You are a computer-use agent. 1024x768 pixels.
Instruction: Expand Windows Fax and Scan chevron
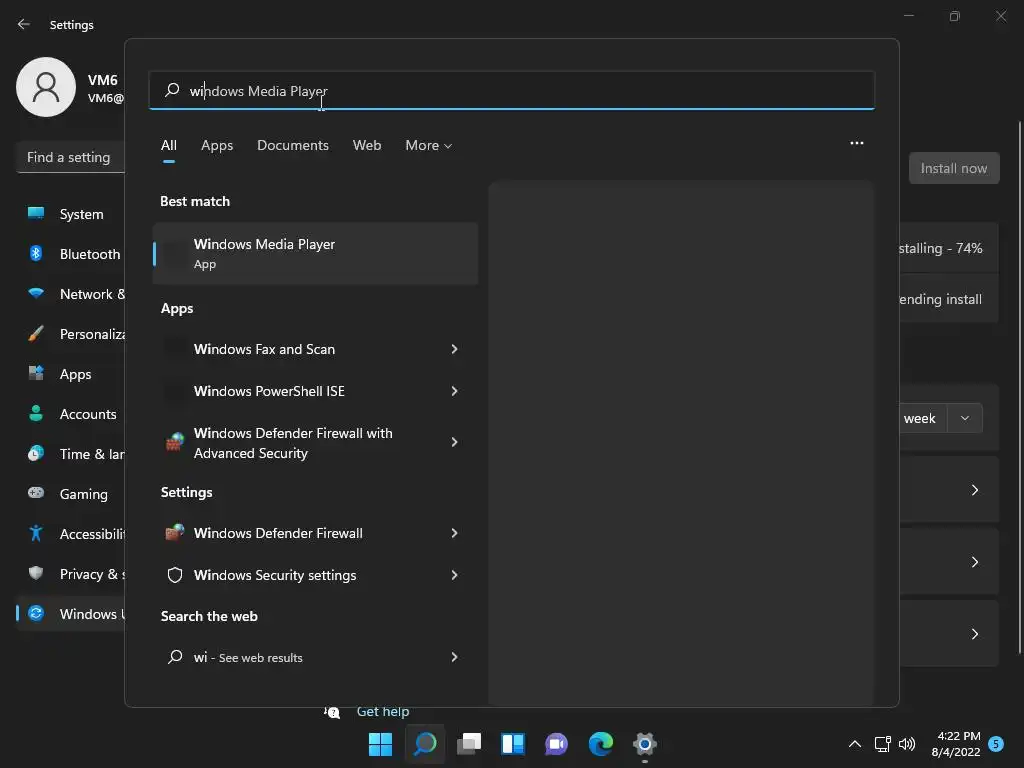click(454, 349)
